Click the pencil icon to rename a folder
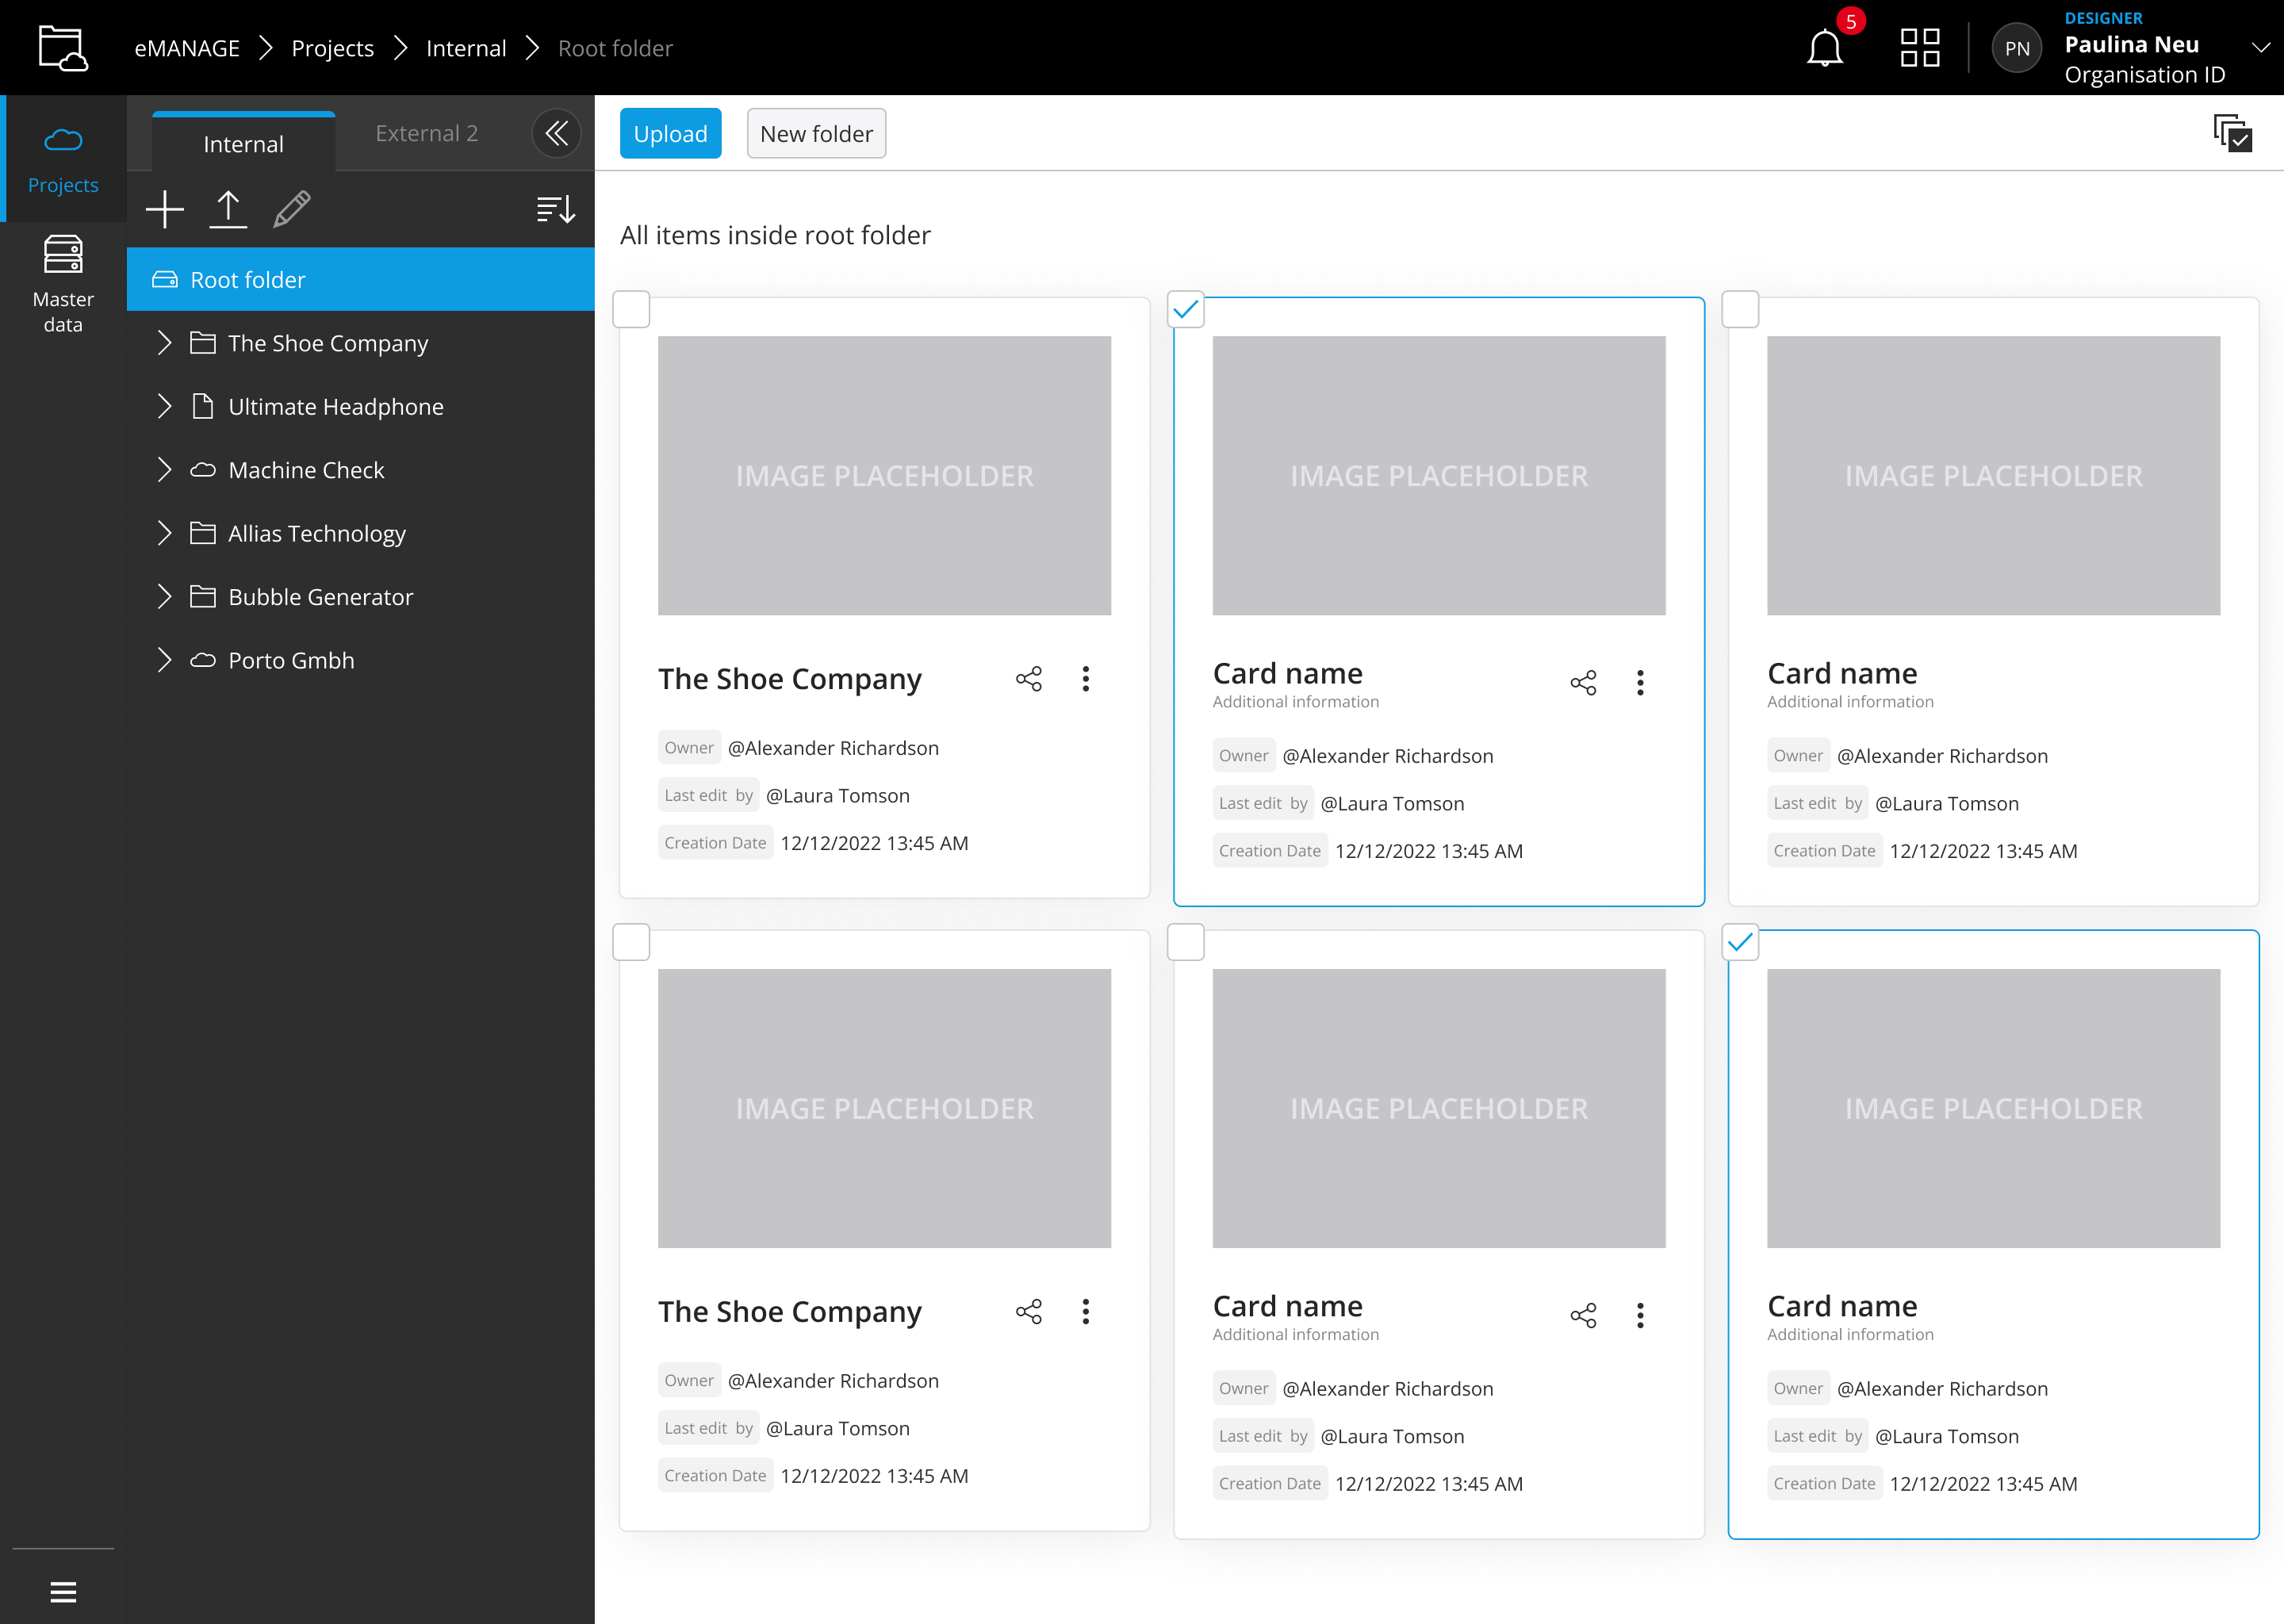 coord(291,209)
